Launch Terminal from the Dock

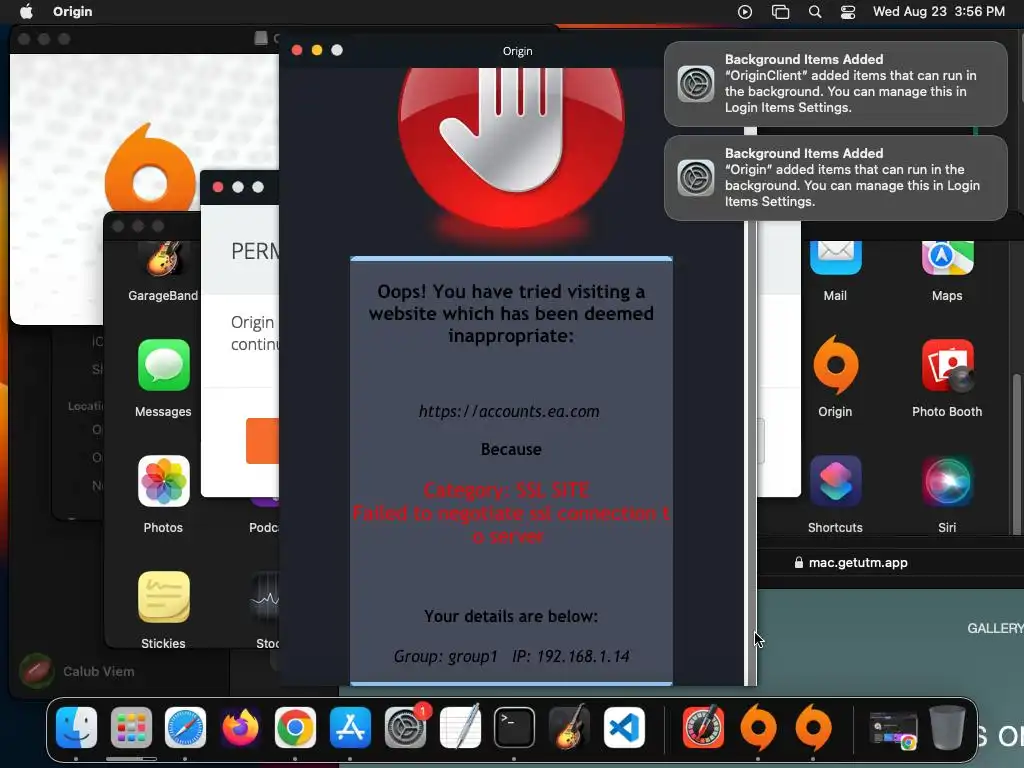pyautogui.click(x=514, y=728)
